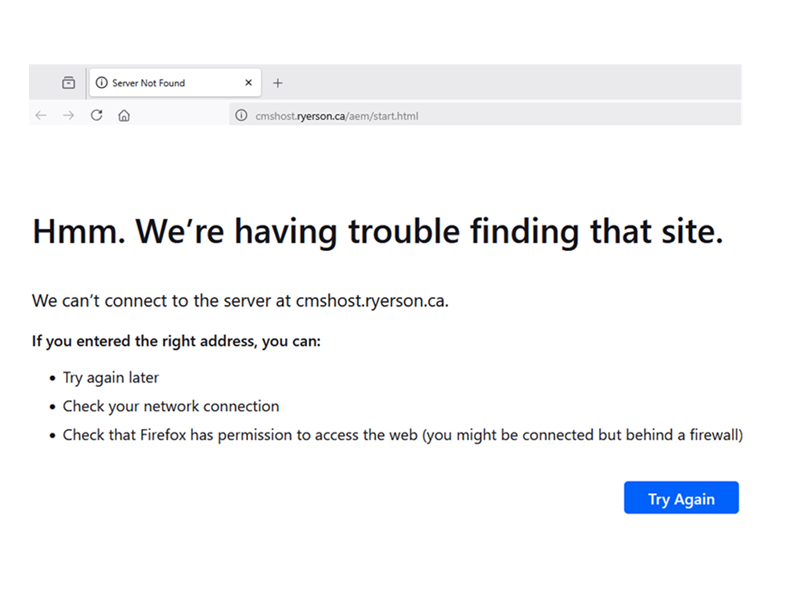Open the Home page
The height and width of the screenshot is (600, 800).
(x=124, y=116)
